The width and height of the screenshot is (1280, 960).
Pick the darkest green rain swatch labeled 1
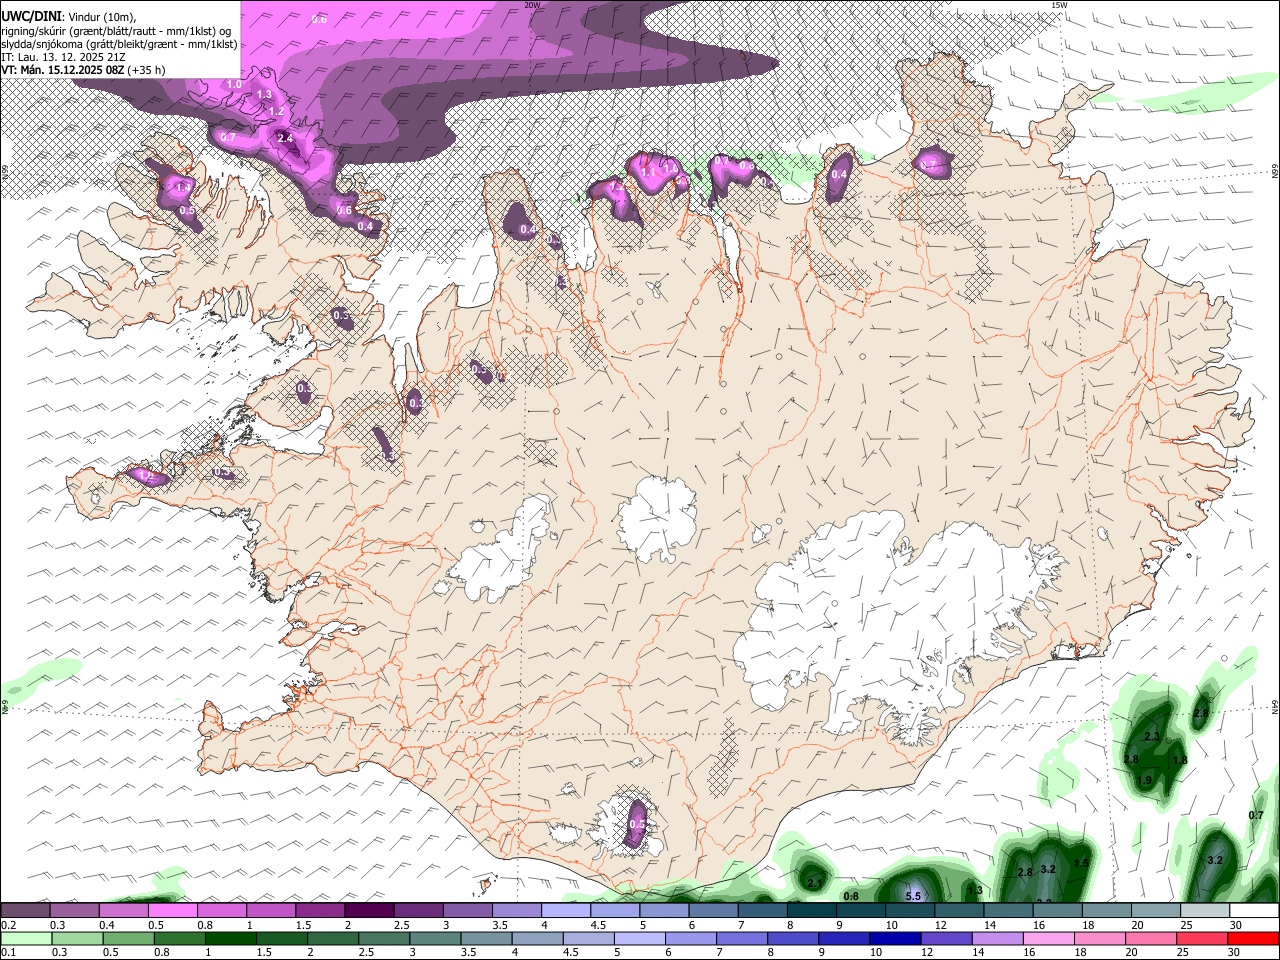click(230, 938)
